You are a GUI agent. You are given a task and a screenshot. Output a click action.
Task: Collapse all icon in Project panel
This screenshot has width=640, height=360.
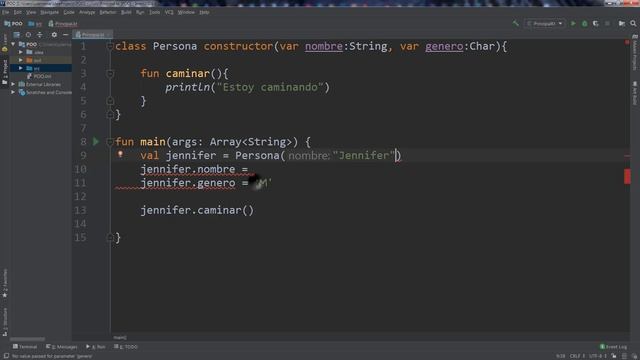point(40,35)
